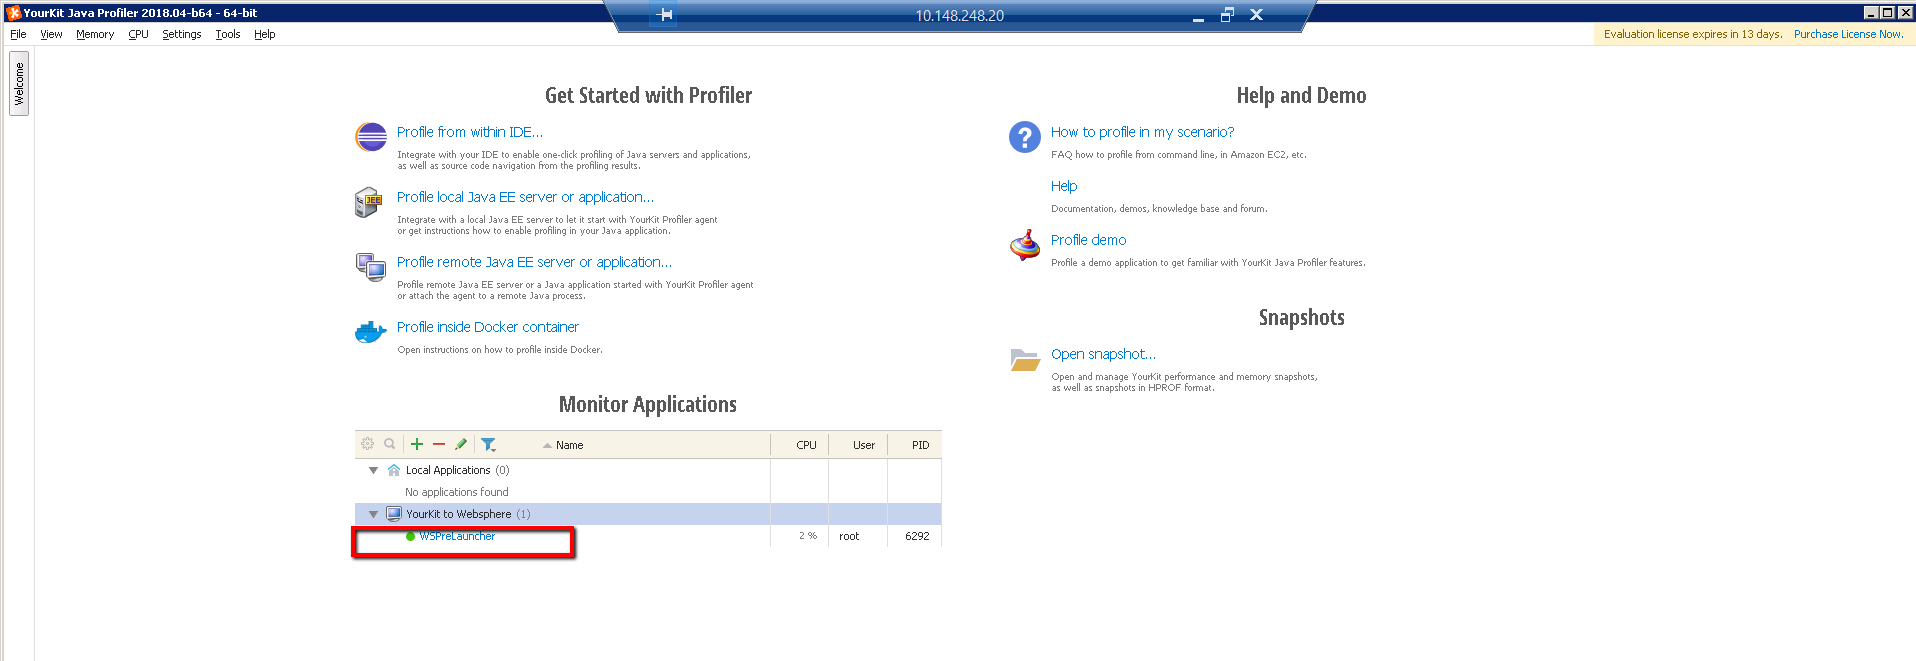The width and height of the screenshot is (1916, 661).
Task: Close the remote session connection bar
Action: point(1256,15)
